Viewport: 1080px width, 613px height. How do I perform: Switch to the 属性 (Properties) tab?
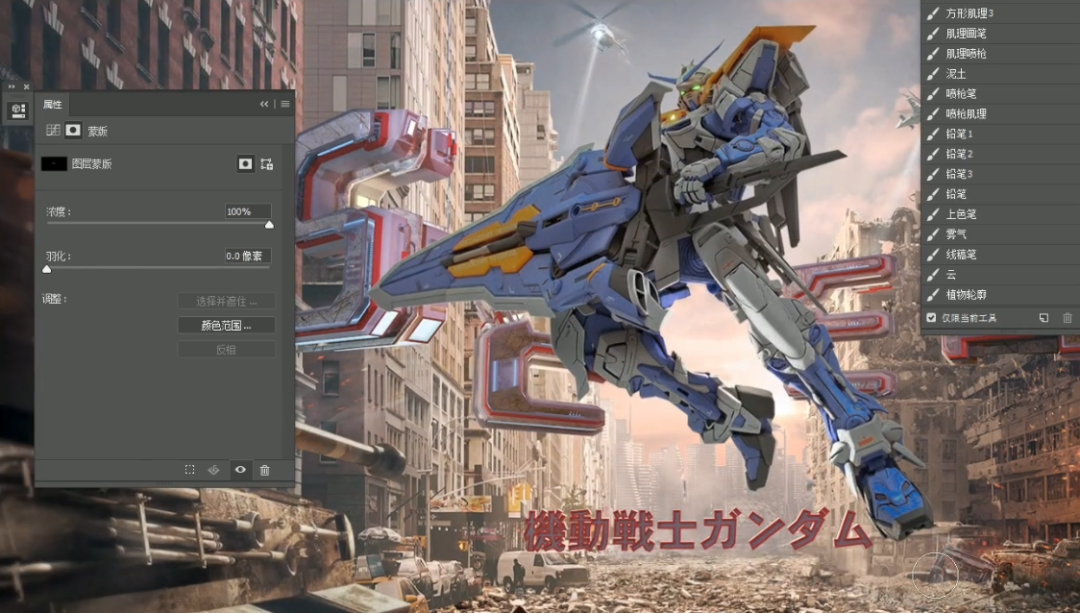pos(52,104)
